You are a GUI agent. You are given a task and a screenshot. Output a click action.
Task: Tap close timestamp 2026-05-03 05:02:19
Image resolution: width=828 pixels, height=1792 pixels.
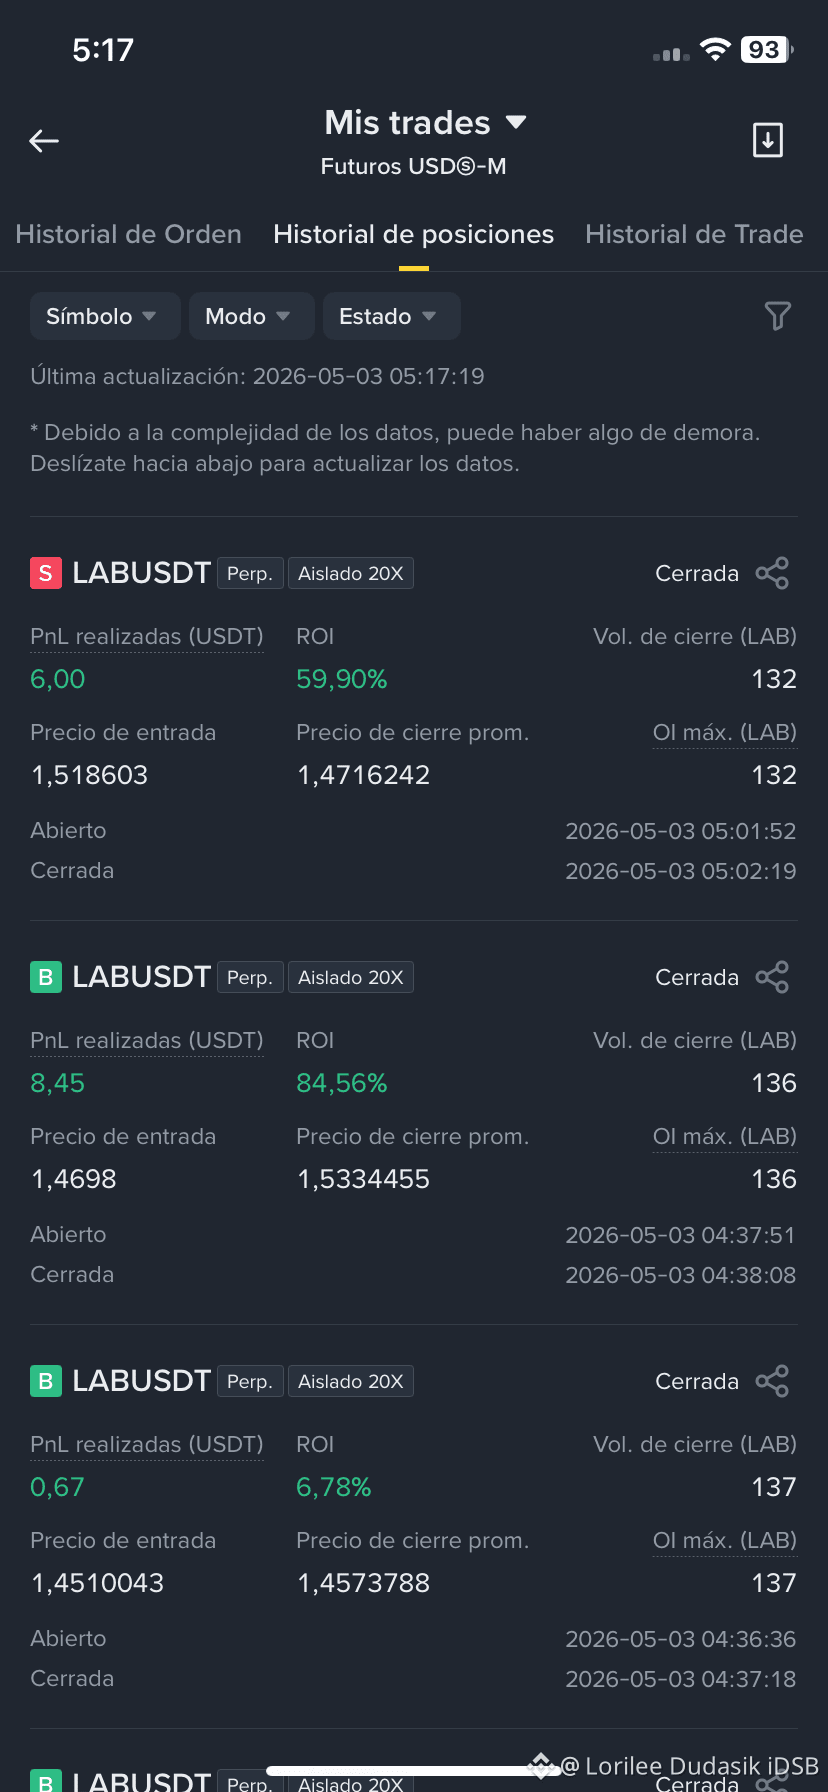click(681, 871)
